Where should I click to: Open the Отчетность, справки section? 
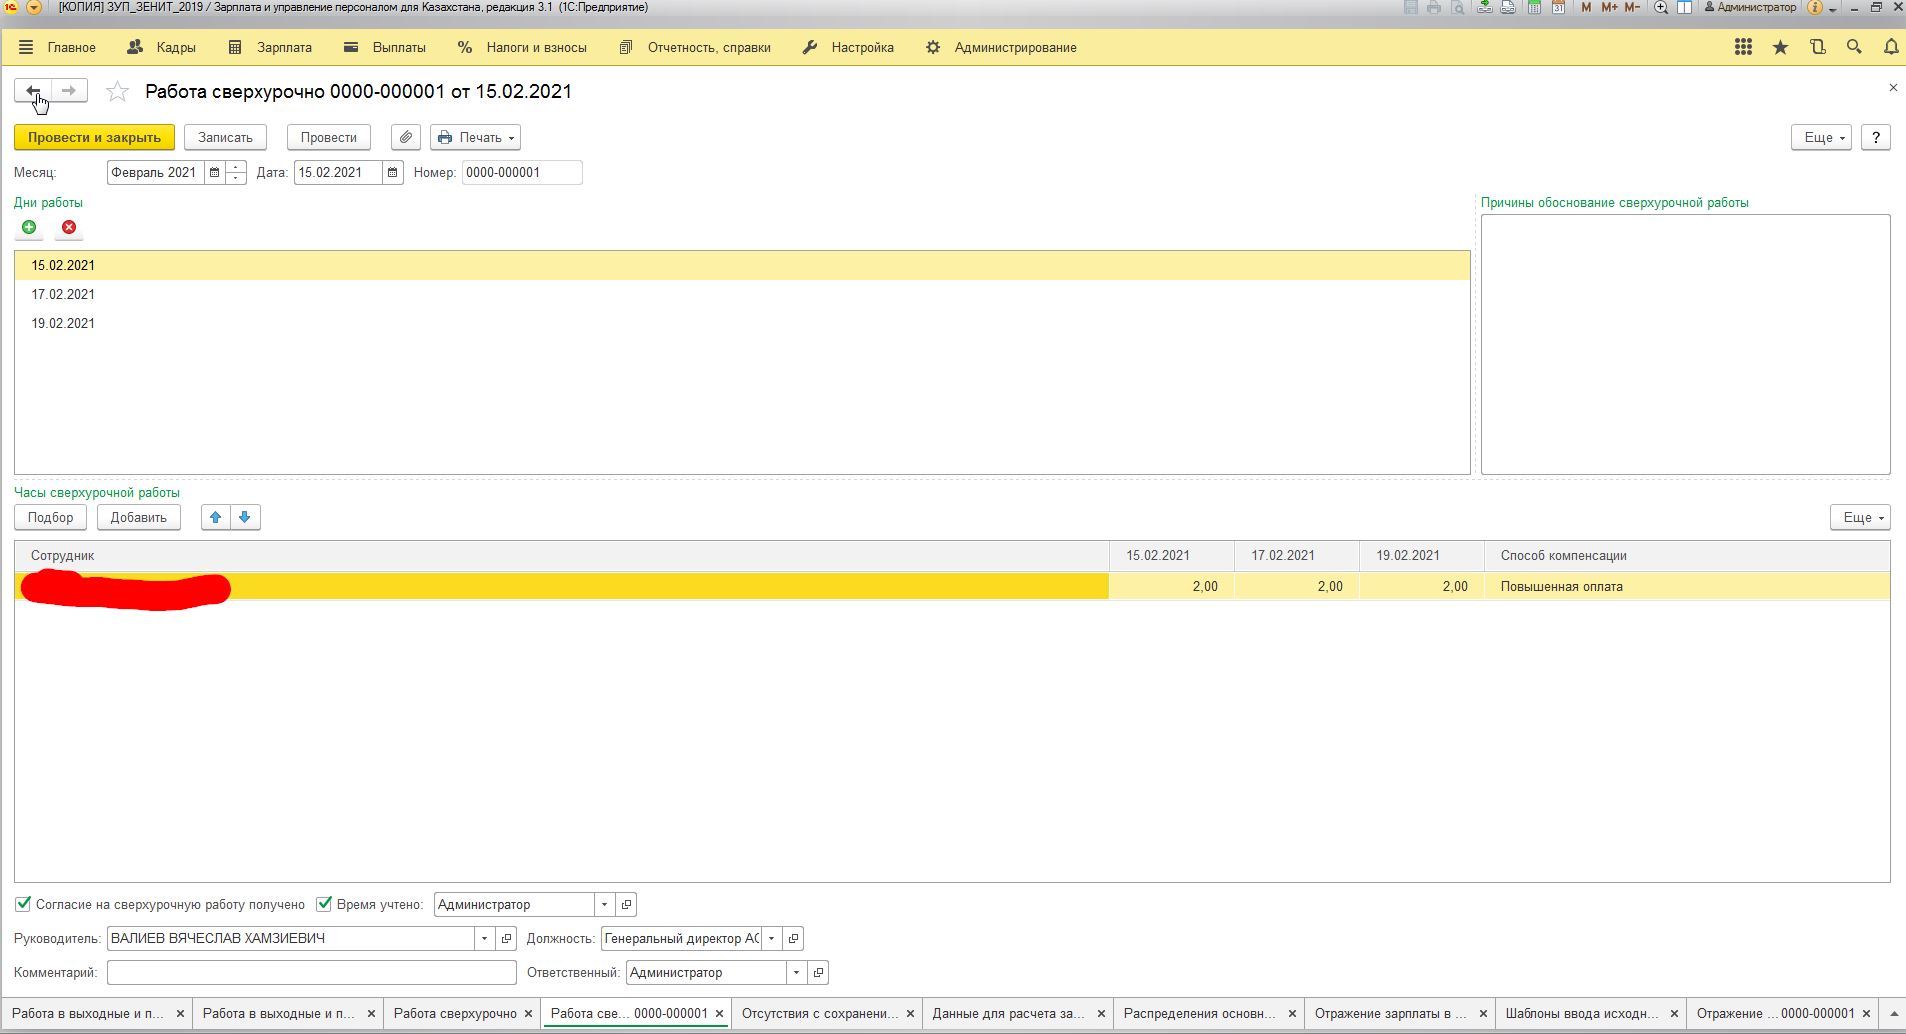point(695,47)
